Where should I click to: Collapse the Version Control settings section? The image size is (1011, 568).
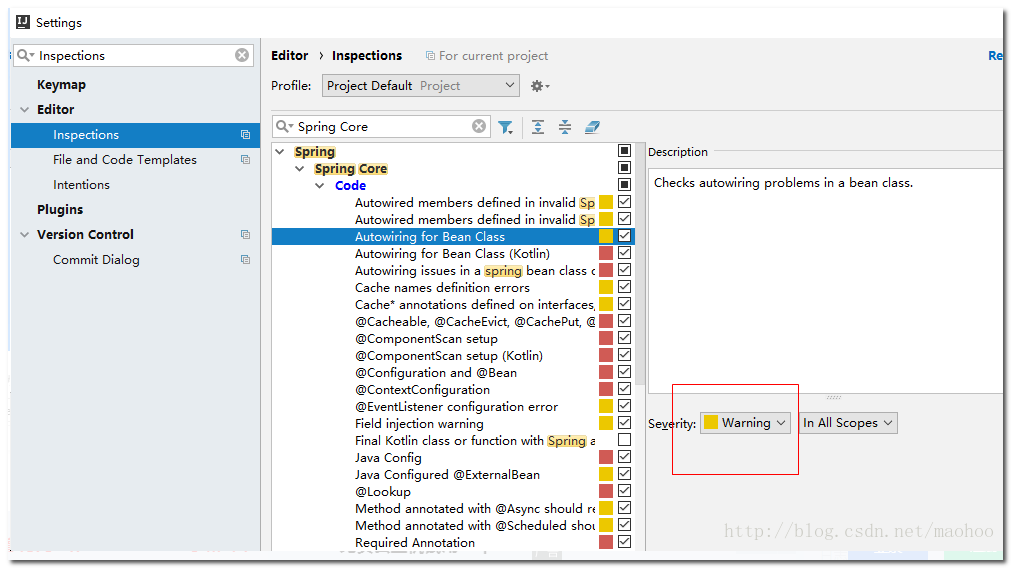tap(25, 235)
